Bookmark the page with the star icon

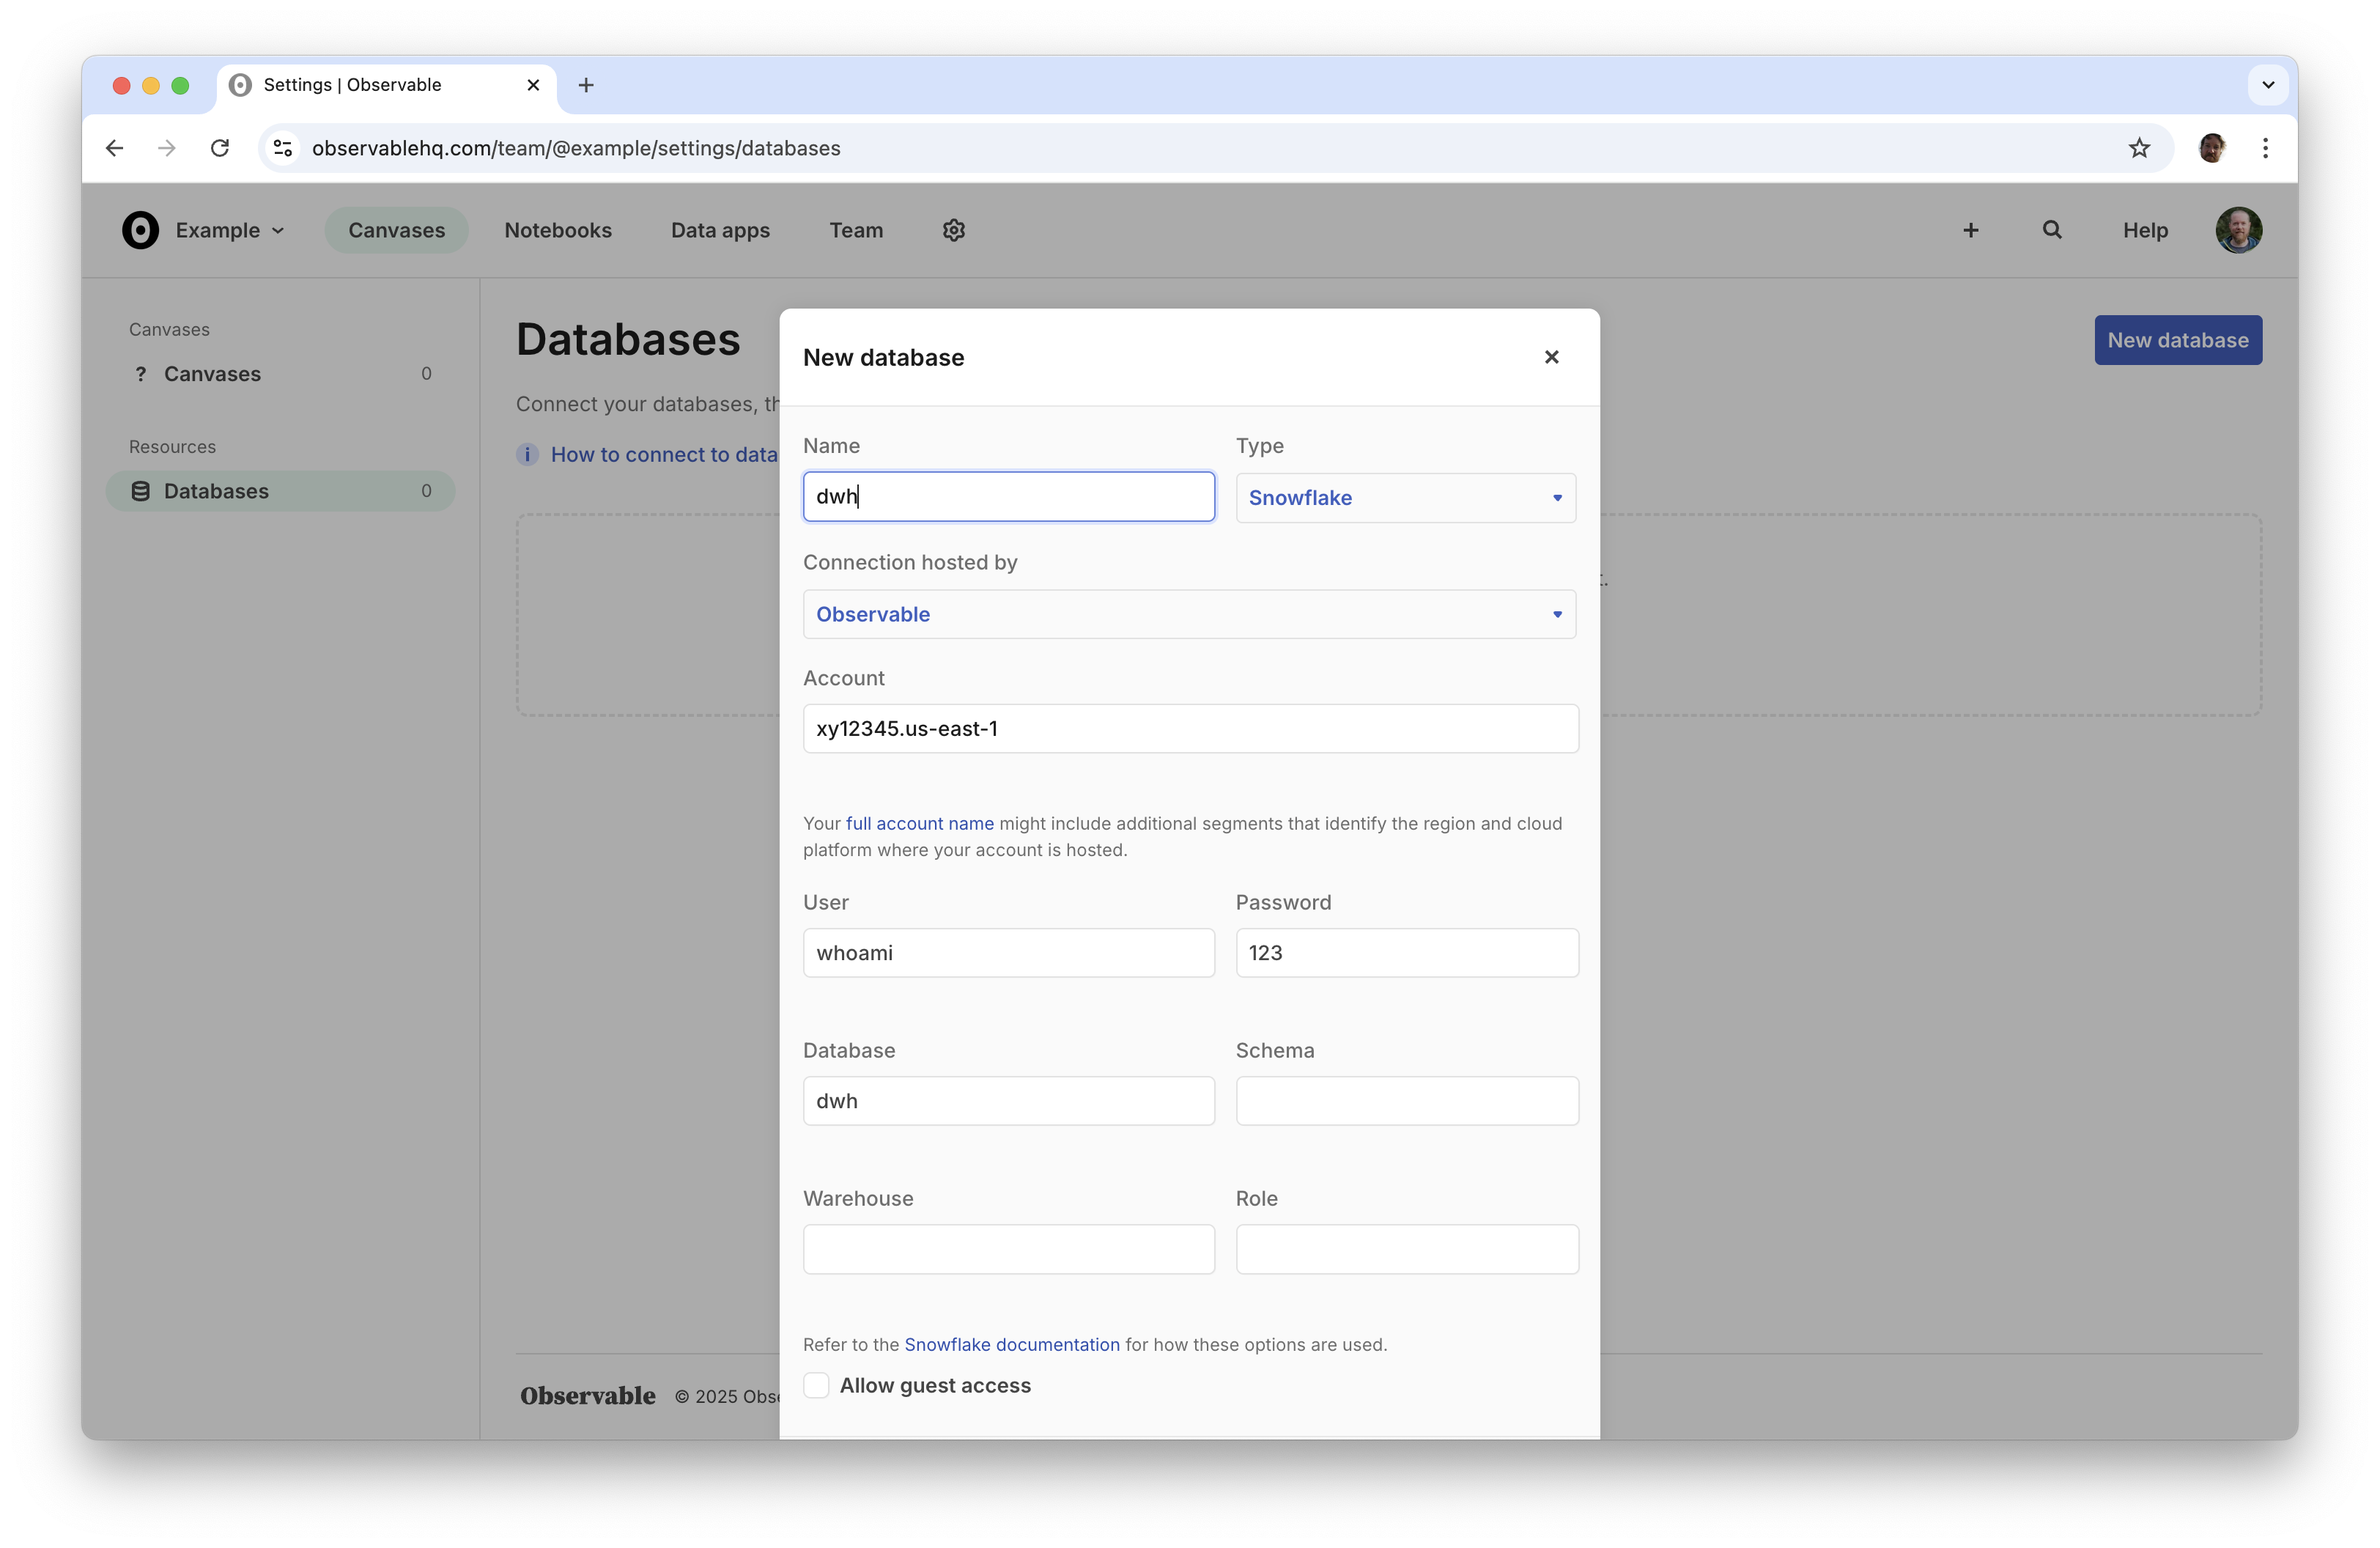pos(2139,147)
